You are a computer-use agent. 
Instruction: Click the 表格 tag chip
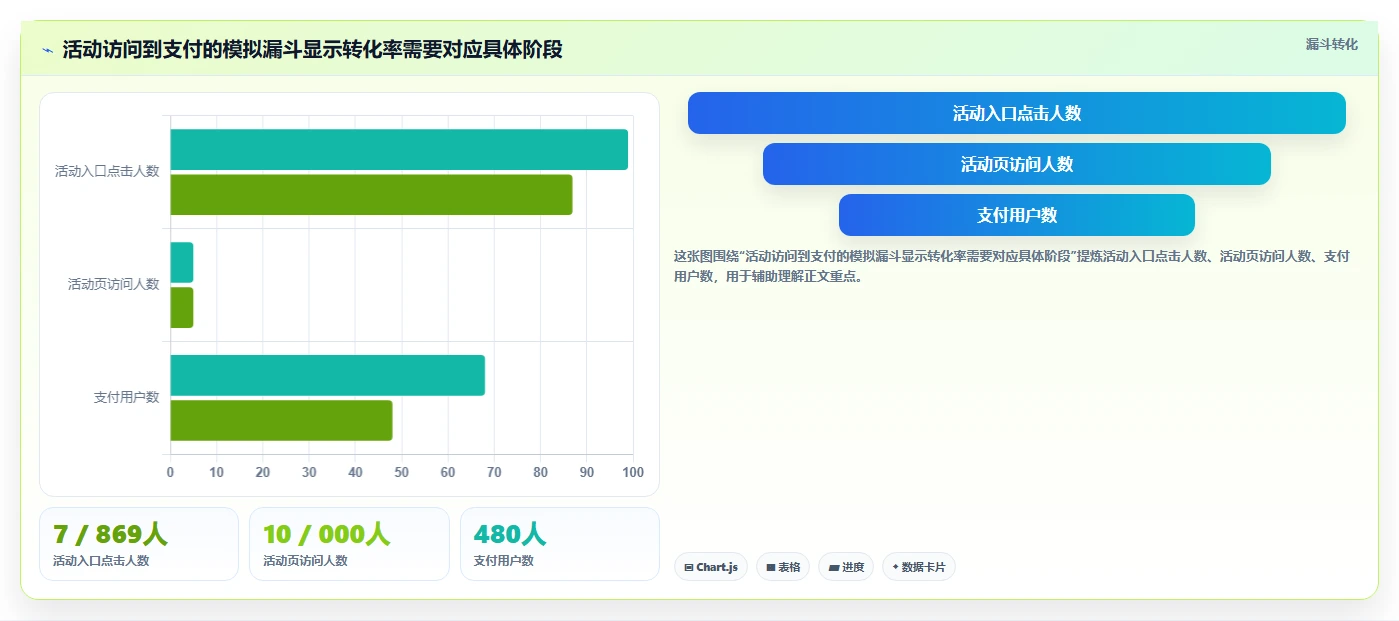click(783, 567)
